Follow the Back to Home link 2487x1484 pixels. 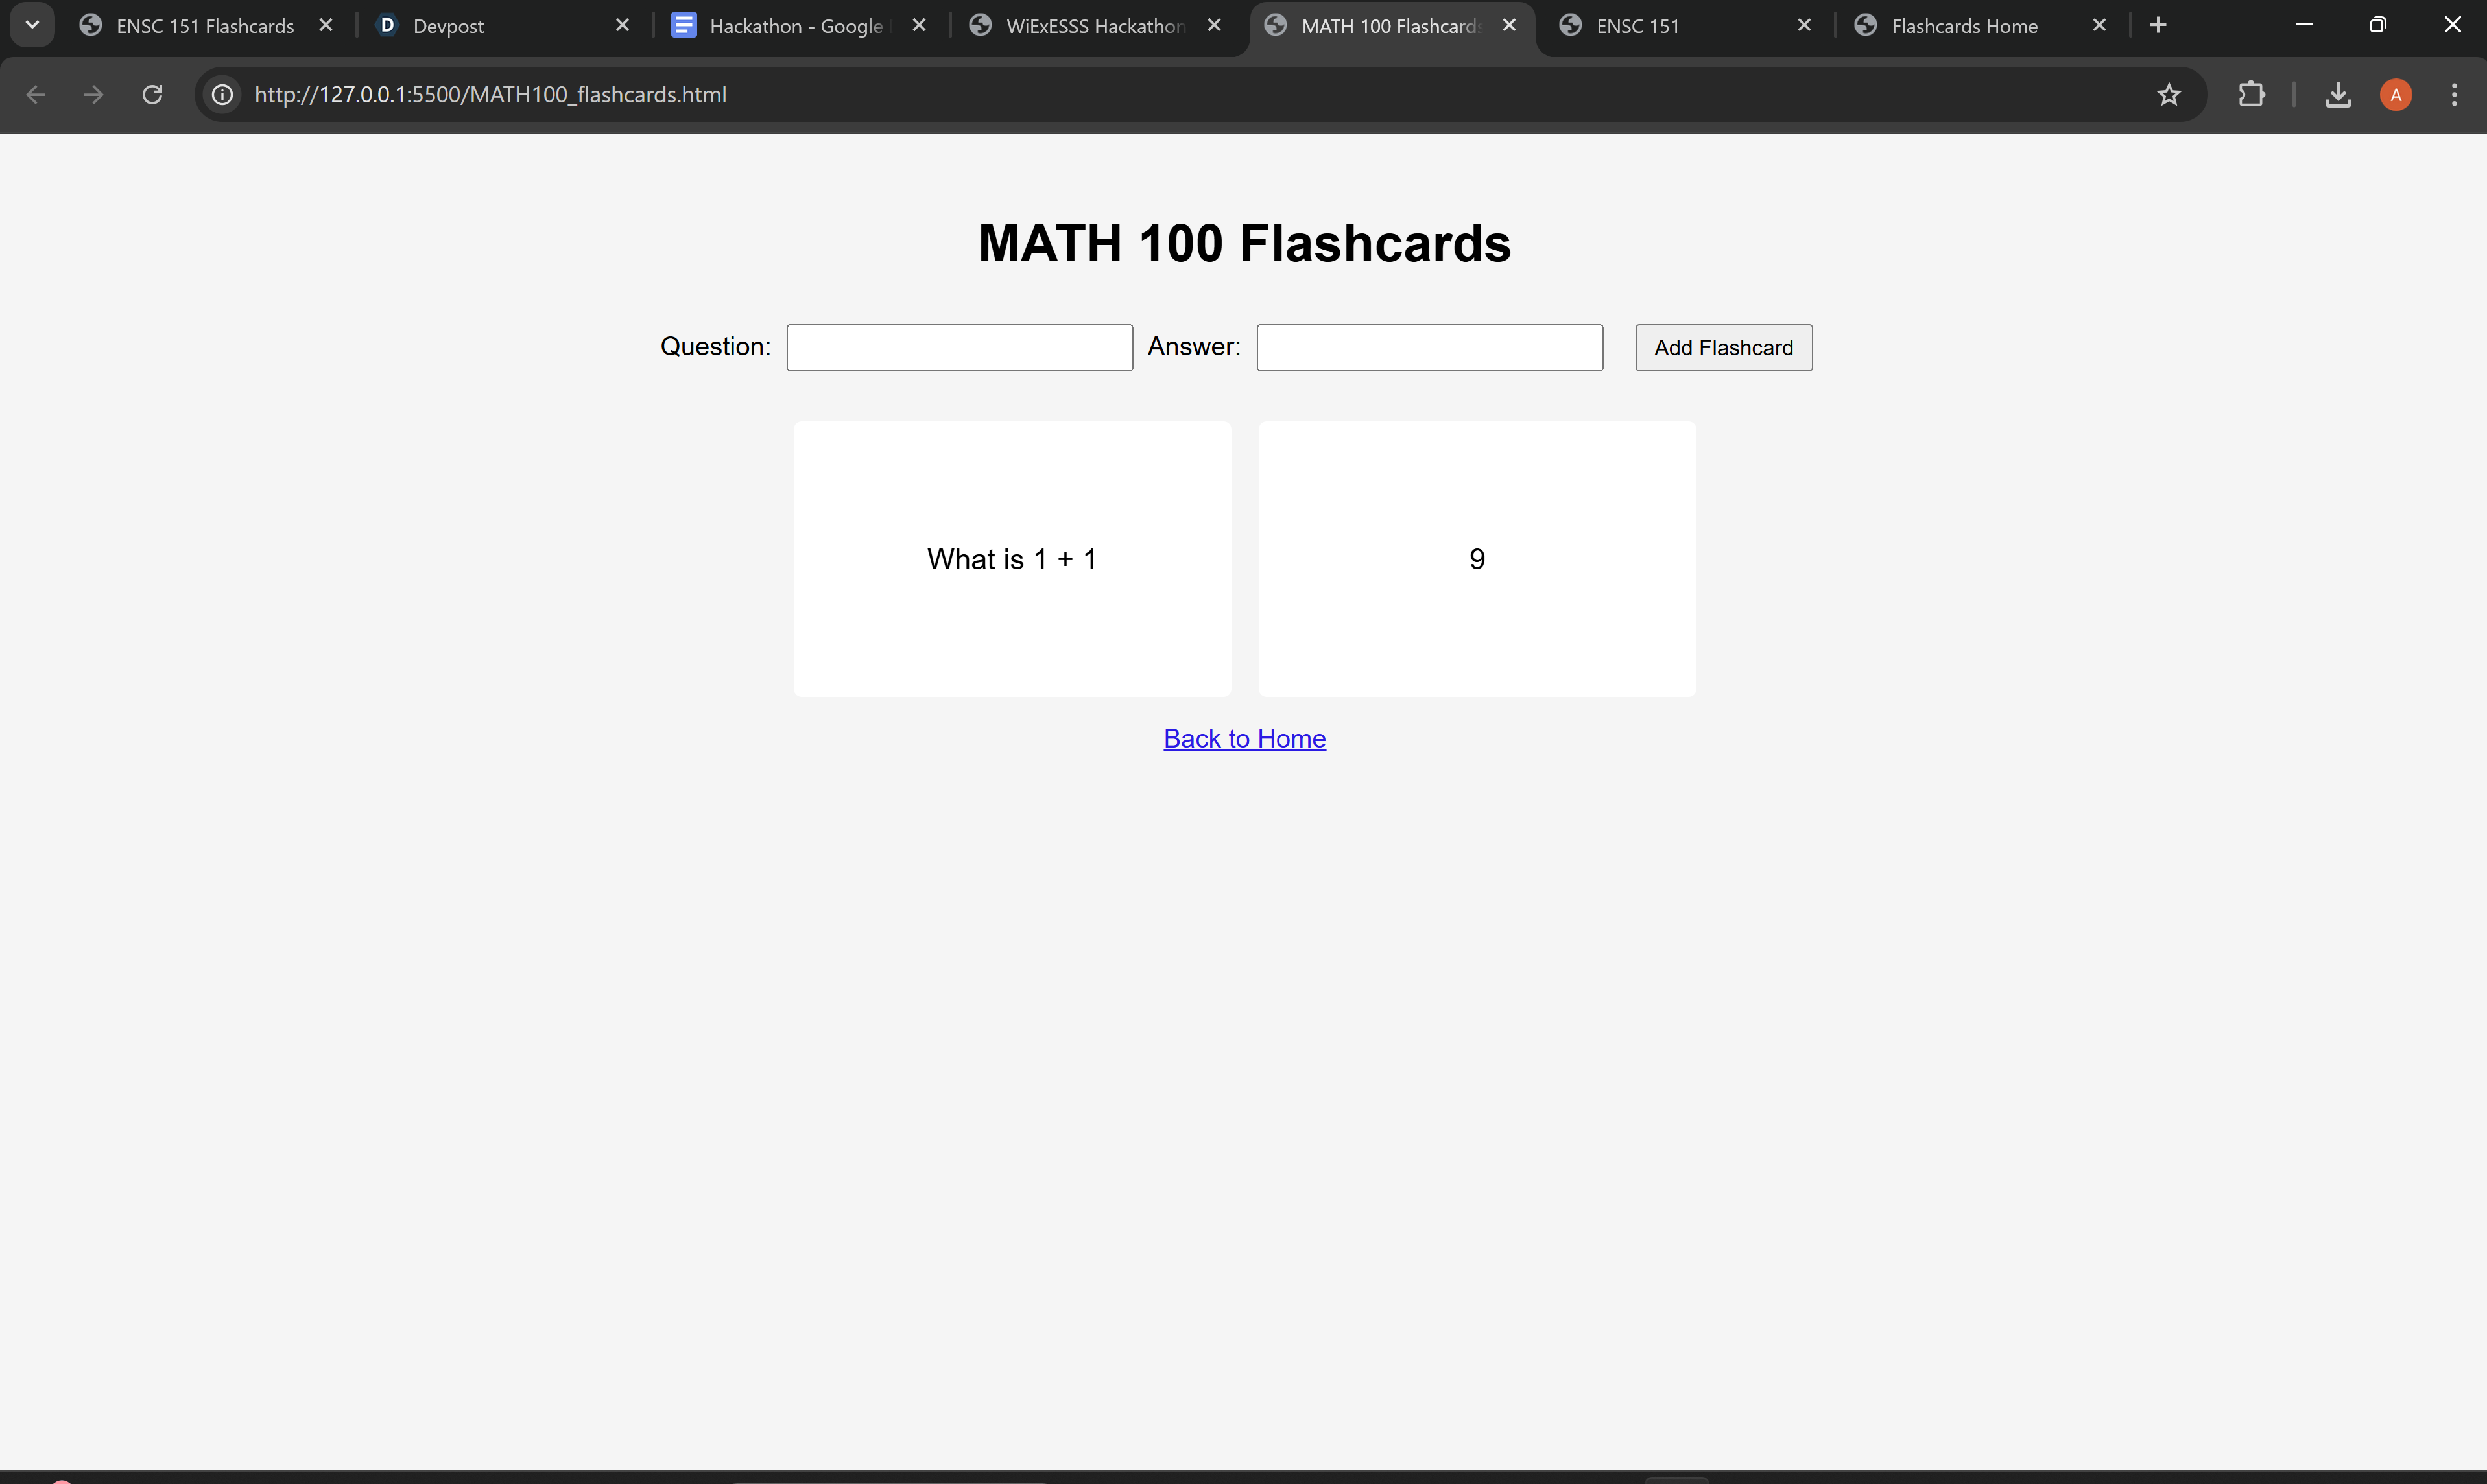1244,738
